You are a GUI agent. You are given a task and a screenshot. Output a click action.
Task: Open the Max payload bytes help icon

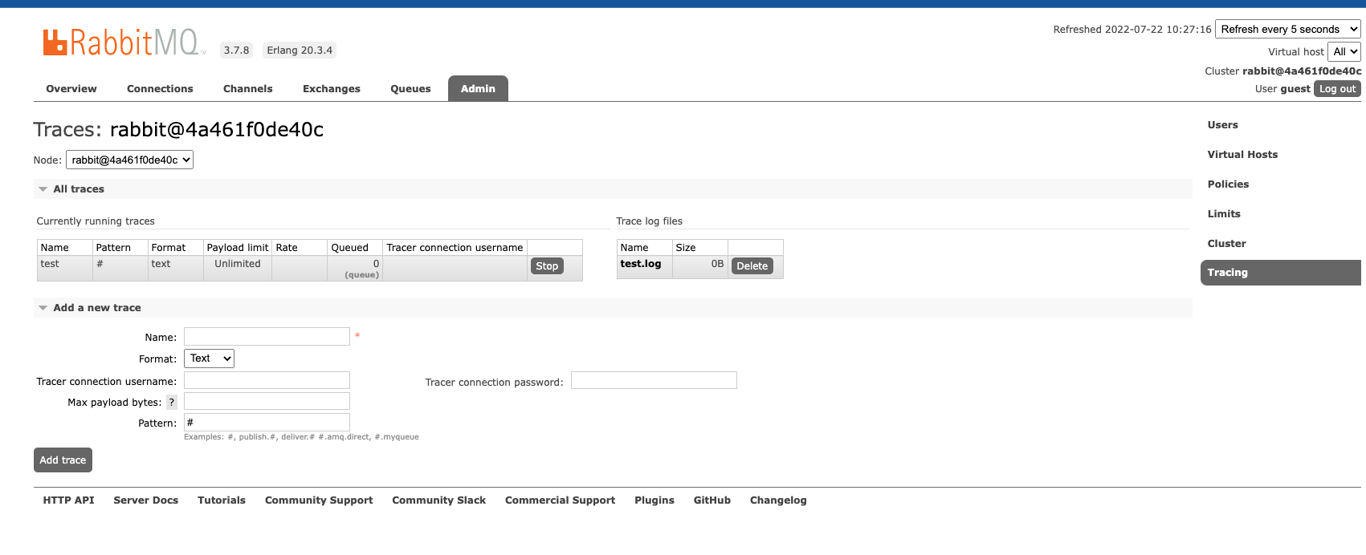point(172,403)
